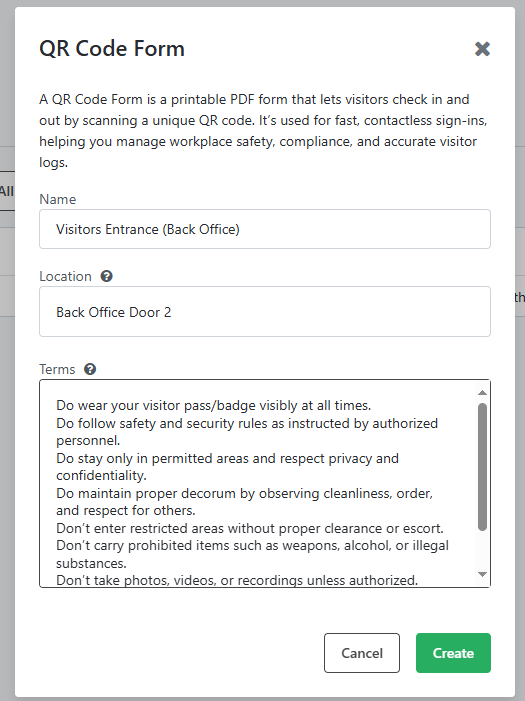Image resolution: width=525 pixels, height=701 pixels.
Task: Cancel the QR Code Form
Action: (362, 653)
